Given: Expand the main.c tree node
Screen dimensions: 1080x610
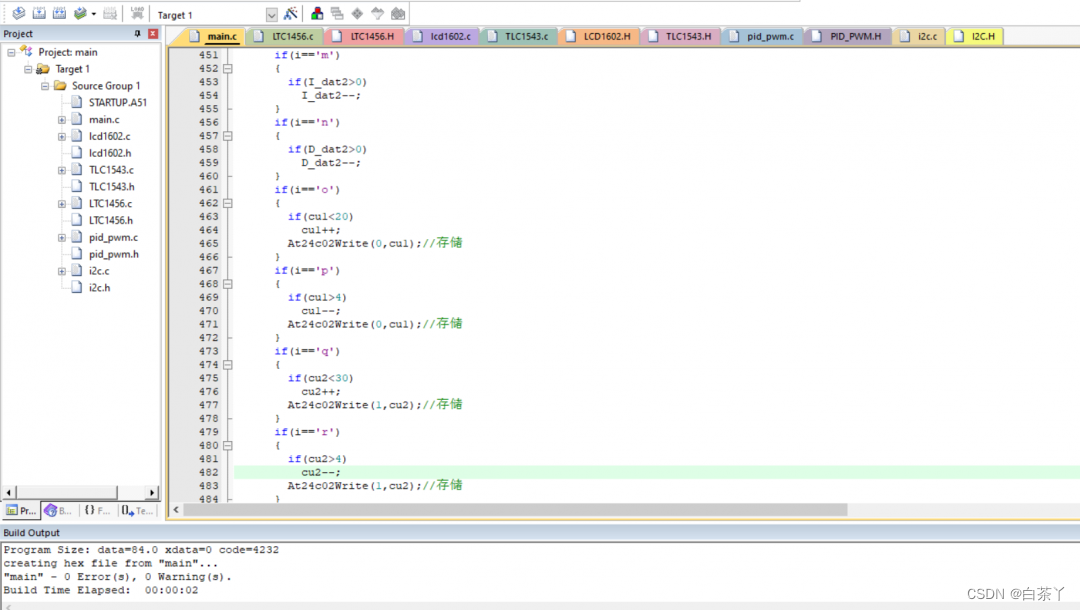Looking at the screenshot, I should tap(62, 120).
